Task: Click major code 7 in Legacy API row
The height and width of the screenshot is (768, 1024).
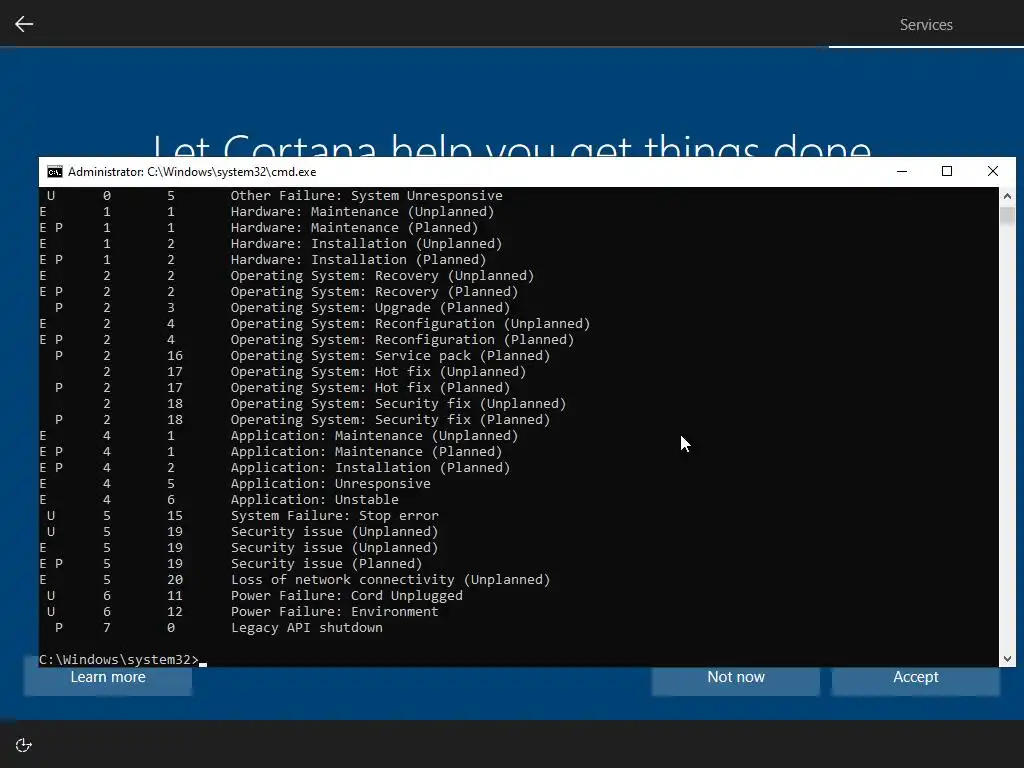Action: click(106, 628)
